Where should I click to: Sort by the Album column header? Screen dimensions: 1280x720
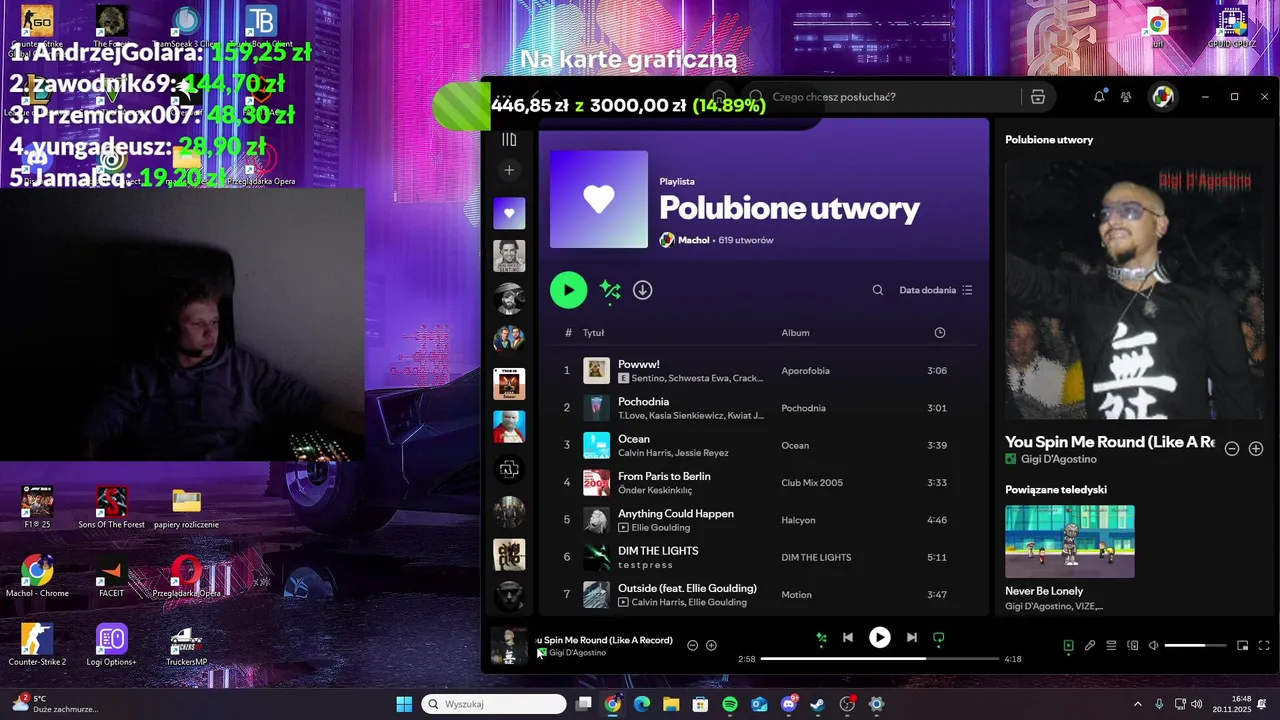(x=795, y=333)
